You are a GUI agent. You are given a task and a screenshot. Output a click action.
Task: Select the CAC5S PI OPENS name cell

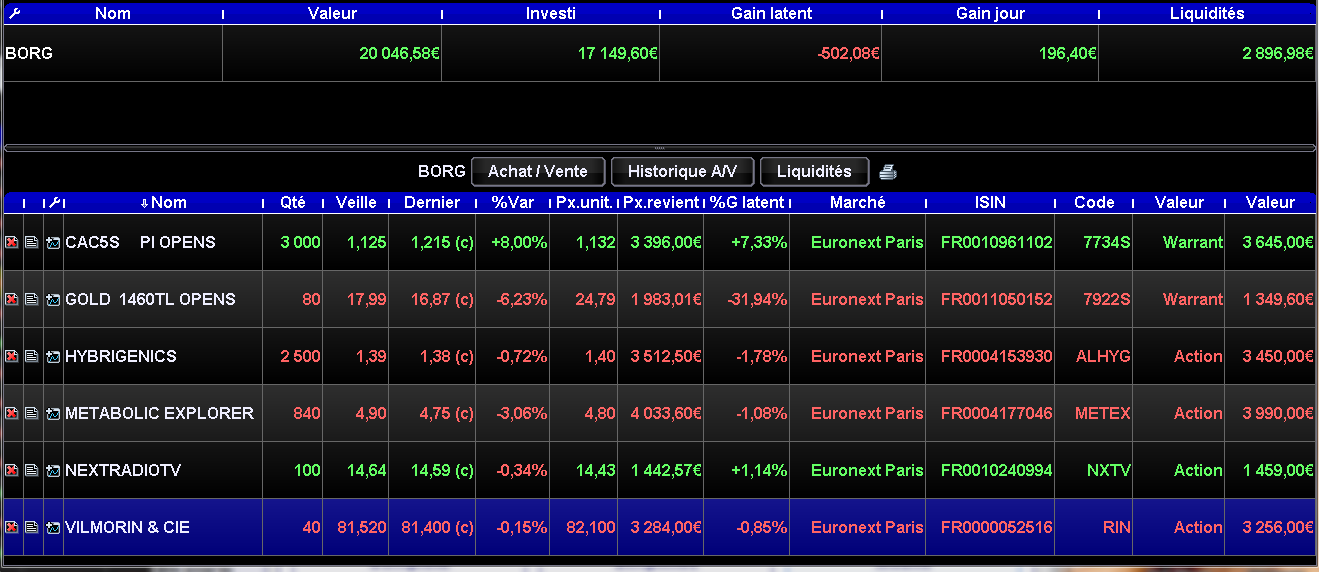[163, 243]
